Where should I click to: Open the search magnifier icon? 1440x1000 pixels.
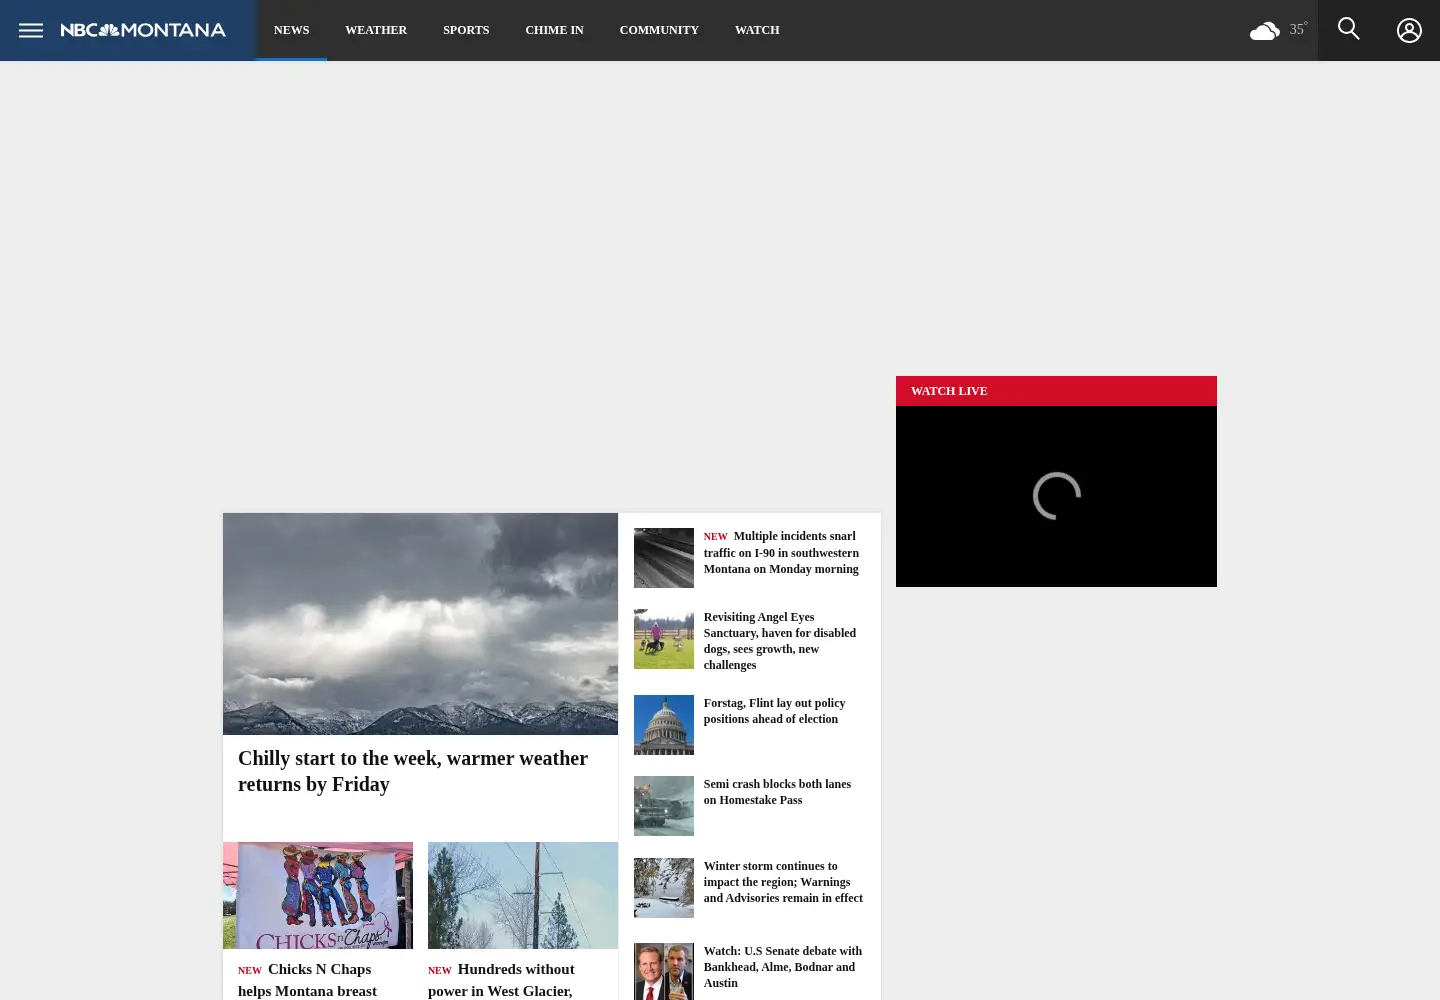pyautogui.click(x=1348, y=29)
